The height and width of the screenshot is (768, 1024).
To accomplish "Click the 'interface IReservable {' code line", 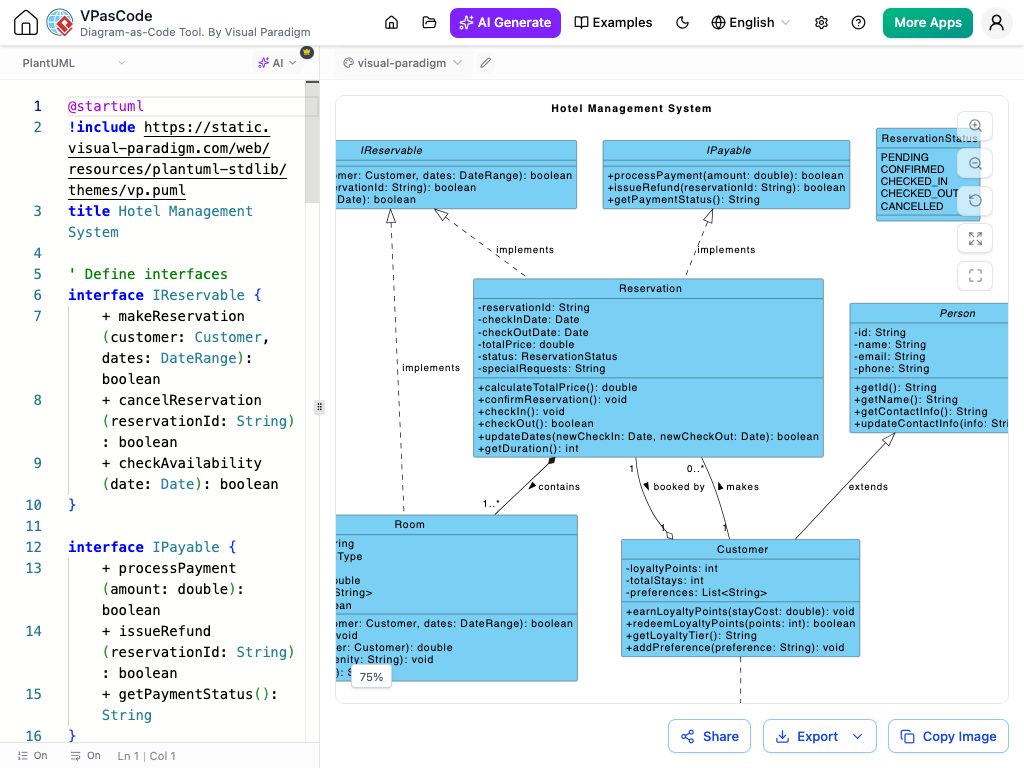I will 165,295.
